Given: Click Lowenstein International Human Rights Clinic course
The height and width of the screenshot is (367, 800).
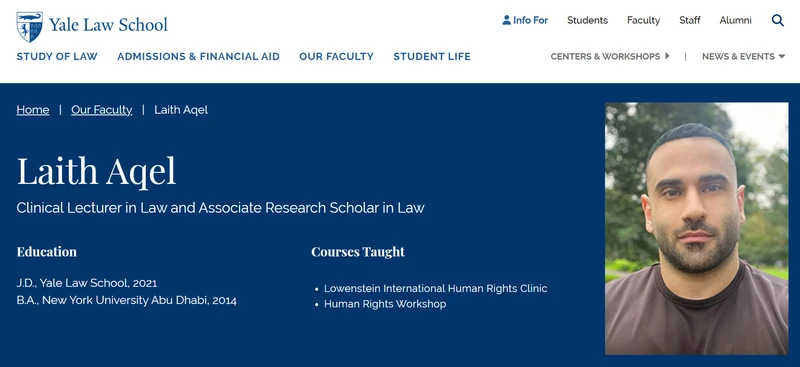Looking at the screenshot, I should tap(435, 288).
